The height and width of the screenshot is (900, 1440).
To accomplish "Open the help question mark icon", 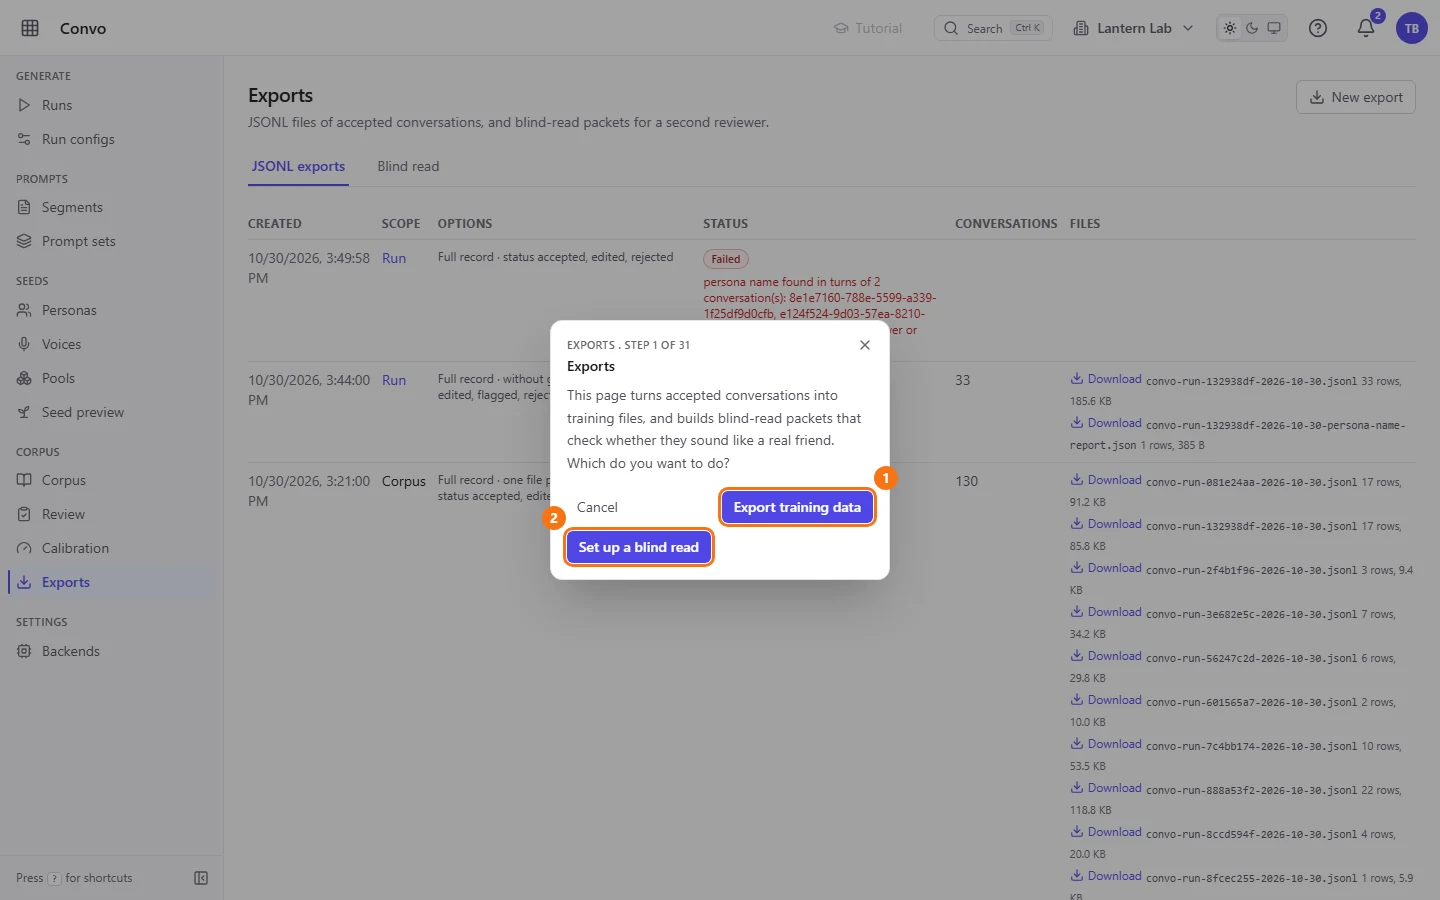I will (x=1318, y=28).
